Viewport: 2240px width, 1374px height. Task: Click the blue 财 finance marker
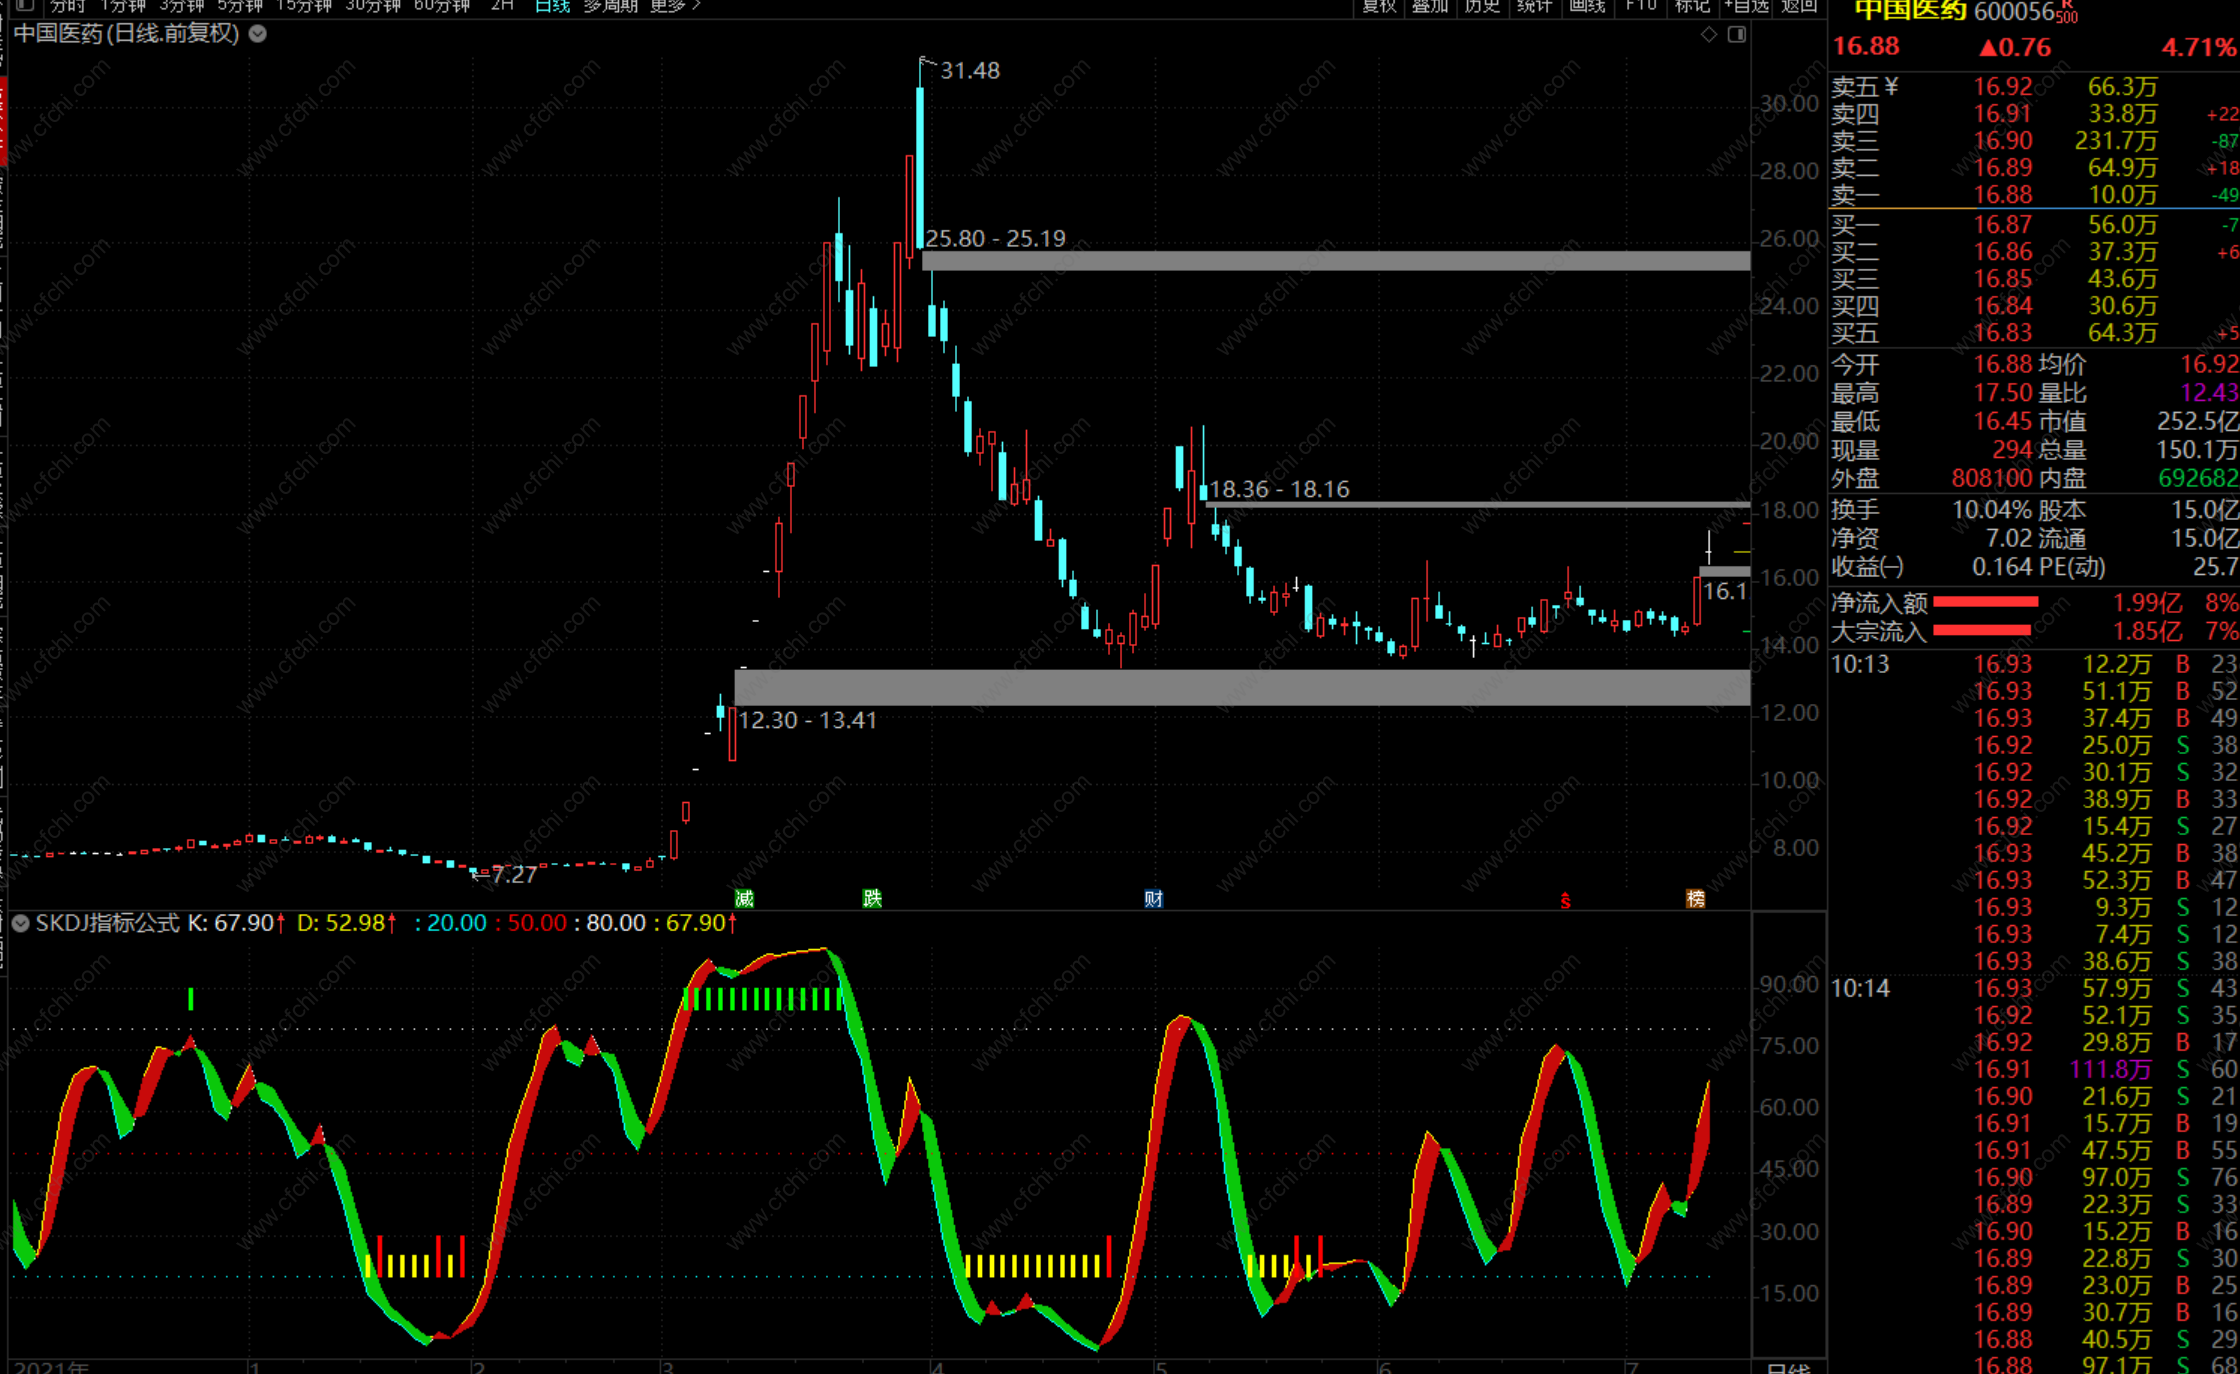tap(1153, 898)
